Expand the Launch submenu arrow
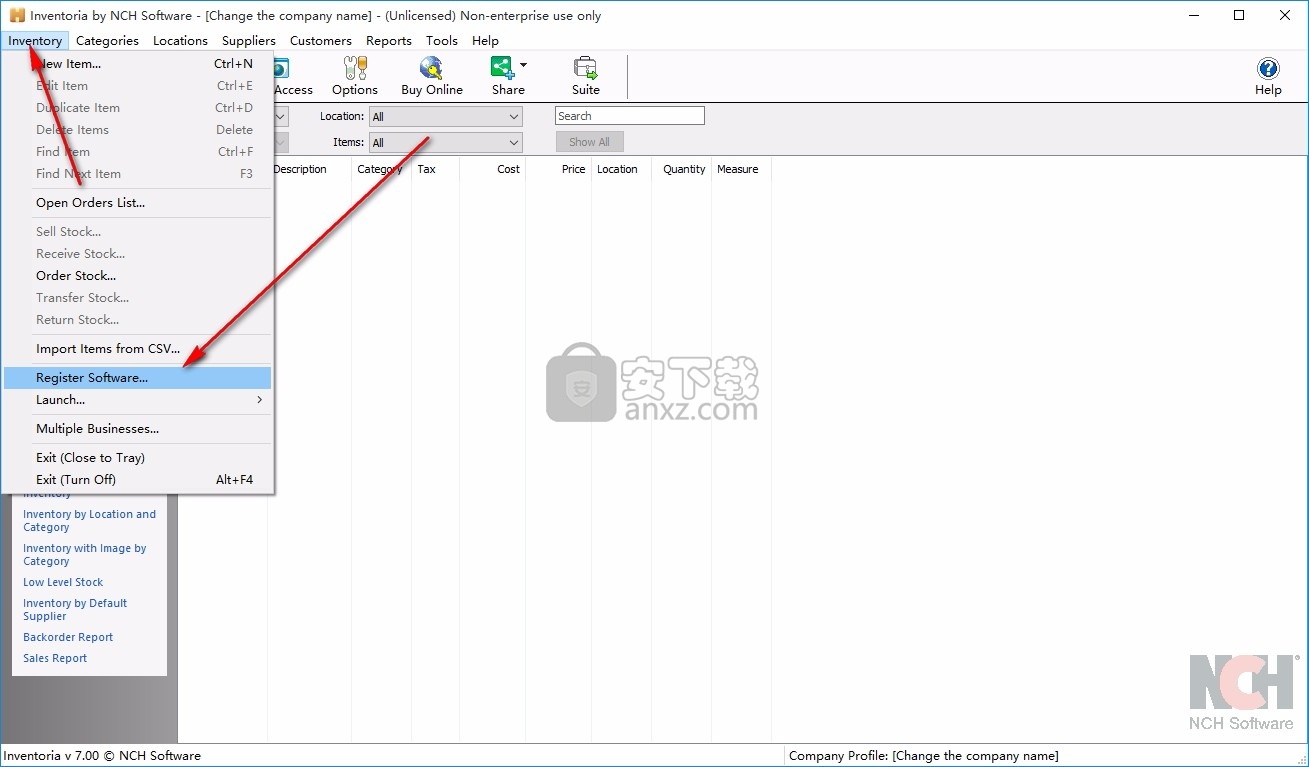Viewport: 1309px width, 767px height. pos(260,400)
